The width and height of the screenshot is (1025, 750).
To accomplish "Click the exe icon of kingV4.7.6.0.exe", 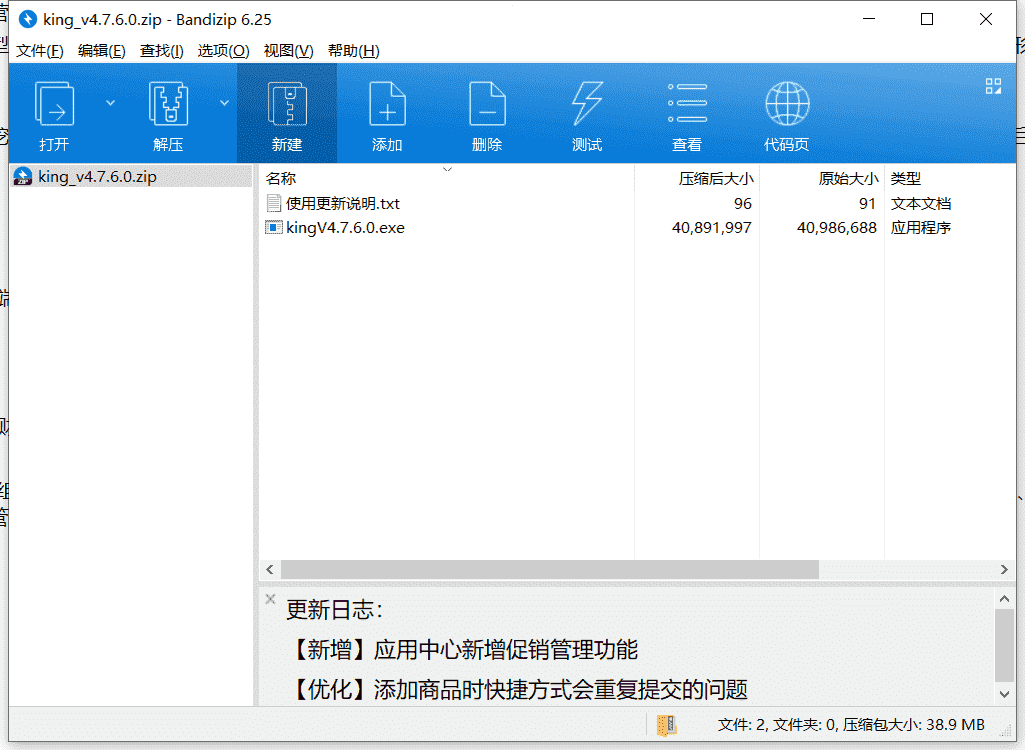I will click(274, 228).
